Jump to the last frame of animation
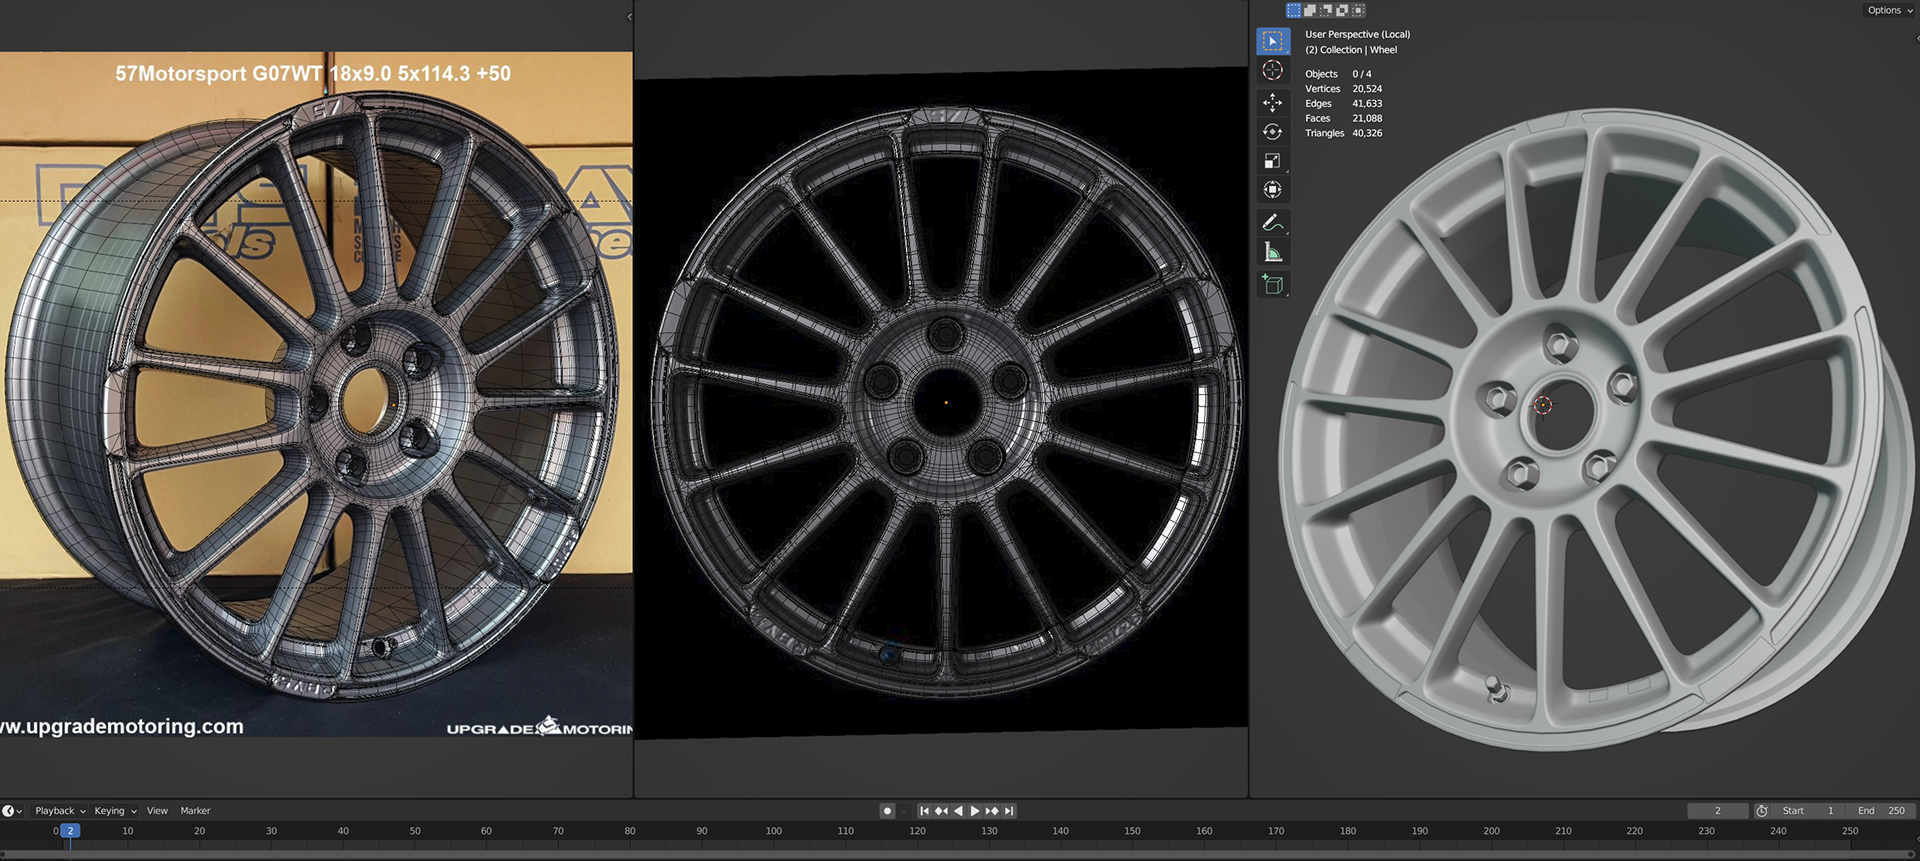Screen dimensions: 1920x861 [x=1009, y=811]
